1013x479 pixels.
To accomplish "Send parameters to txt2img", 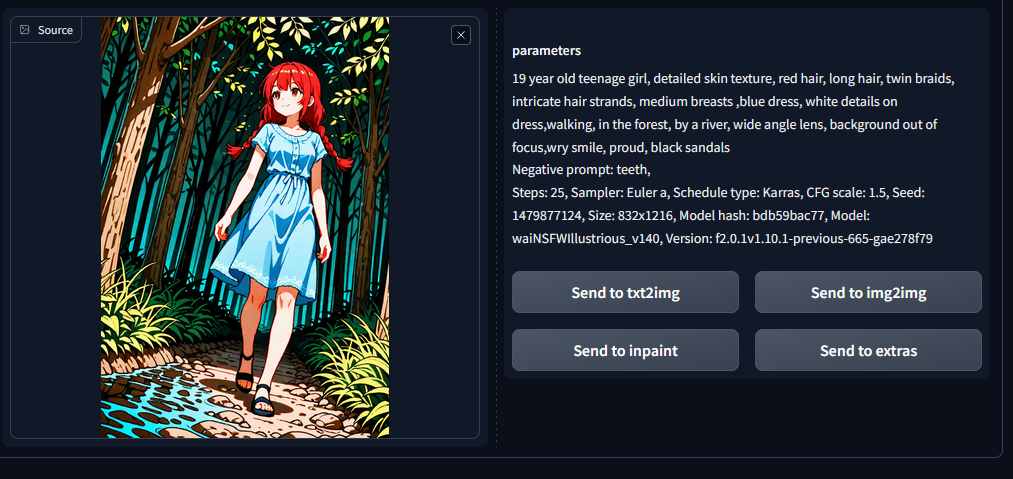I will click(625, 292).
